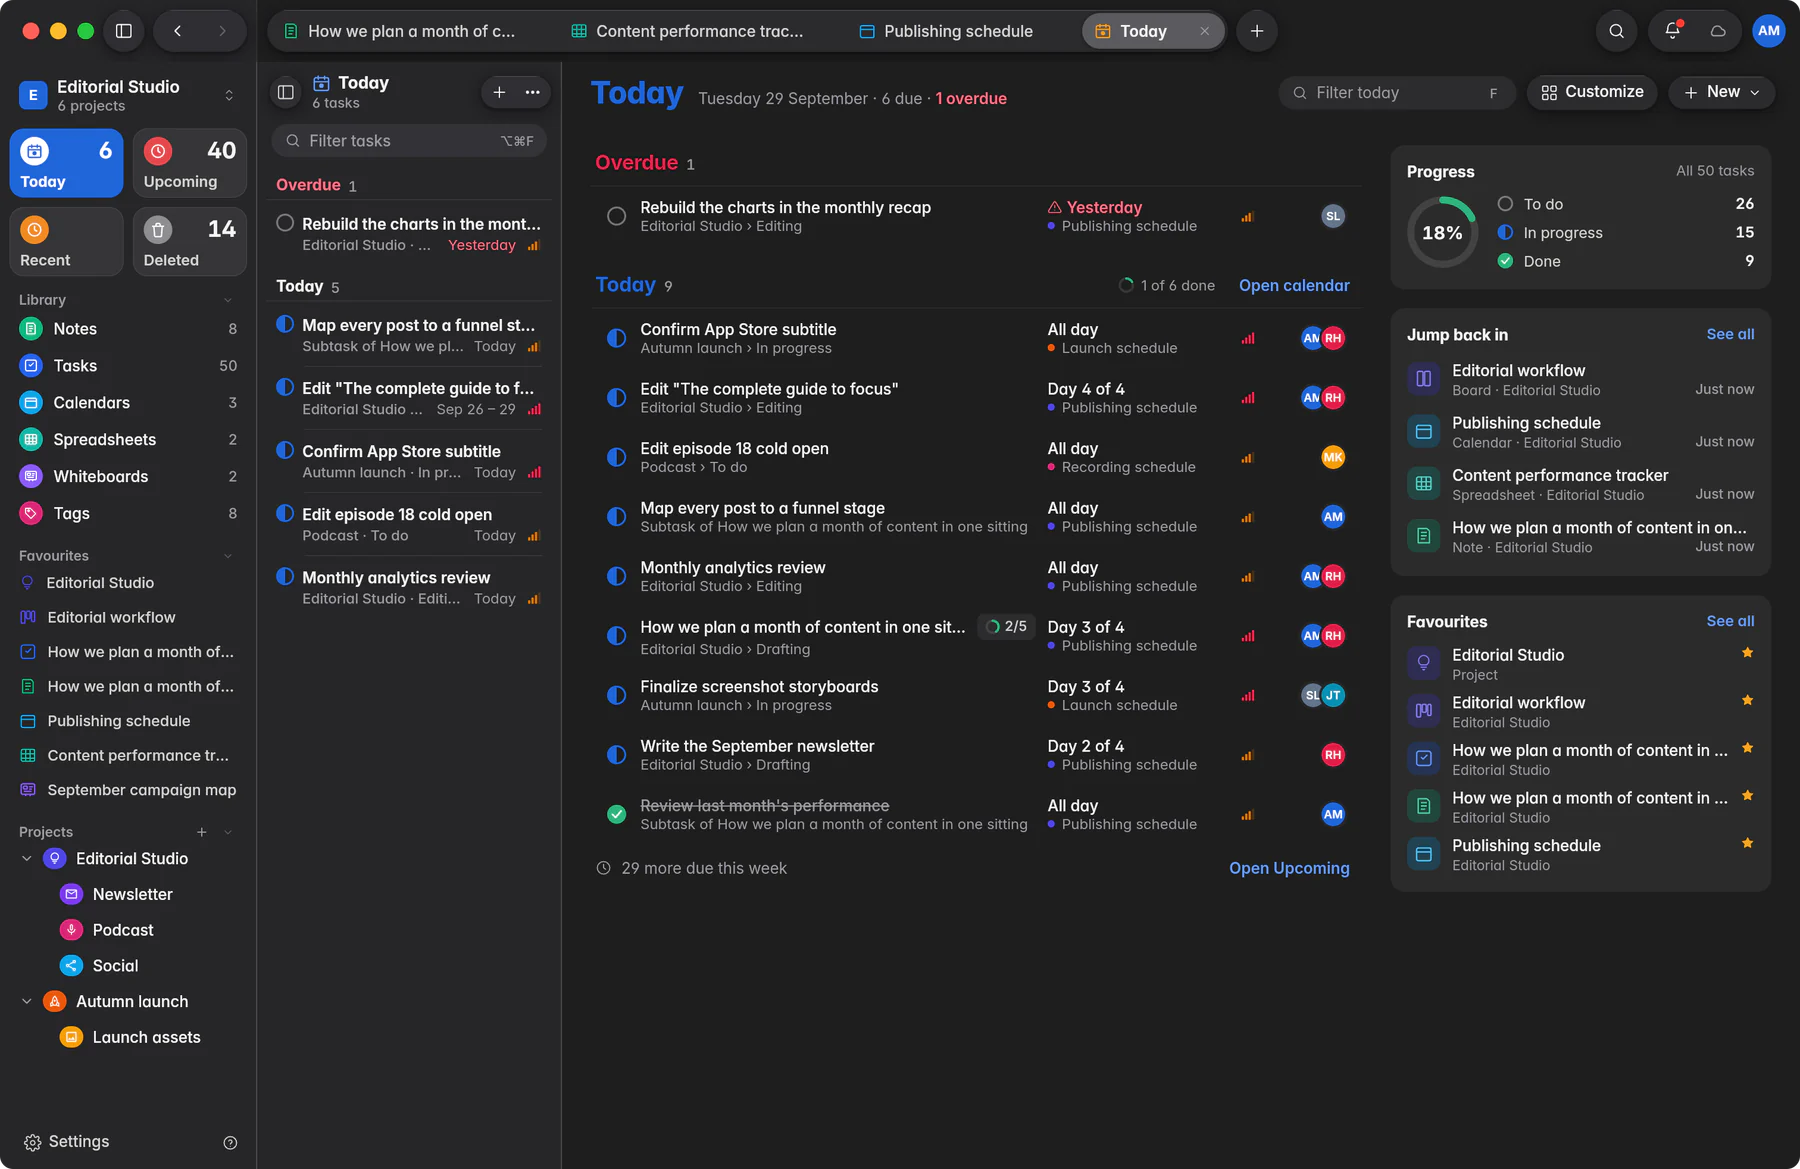This screenshot has width=1800, height=1169.
Task: Go back with the left arrow
Action: click(177, 31)
